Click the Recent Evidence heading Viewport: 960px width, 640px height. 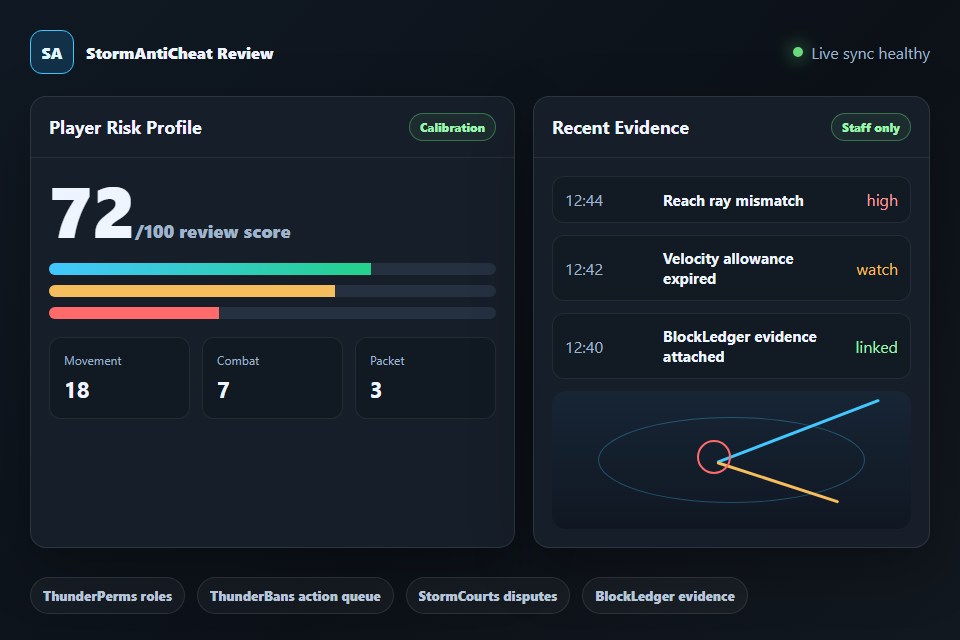[x=620, y=127]
